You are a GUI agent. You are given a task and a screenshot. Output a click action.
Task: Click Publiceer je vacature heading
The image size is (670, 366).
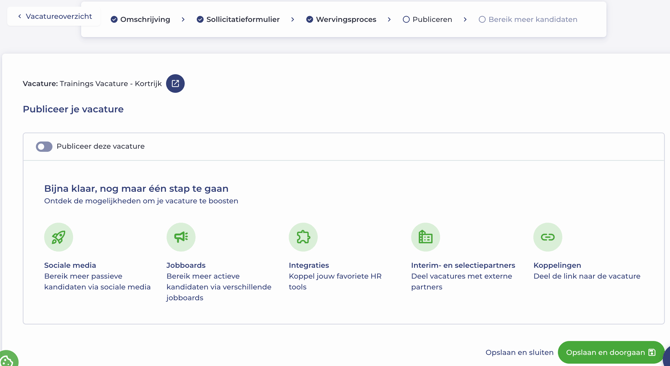pyautogui.click(x=73, y=109)
